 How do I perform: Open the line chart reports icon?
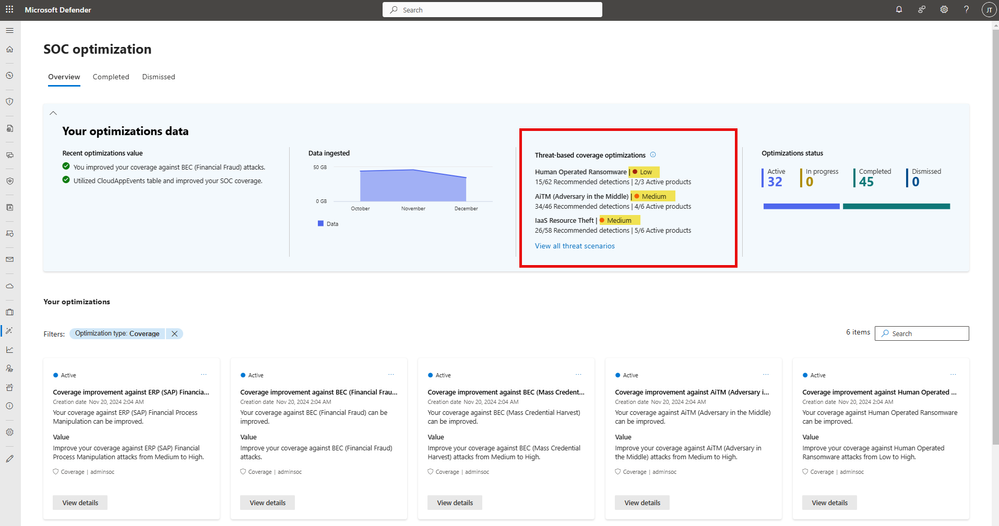tap(10, 350)
